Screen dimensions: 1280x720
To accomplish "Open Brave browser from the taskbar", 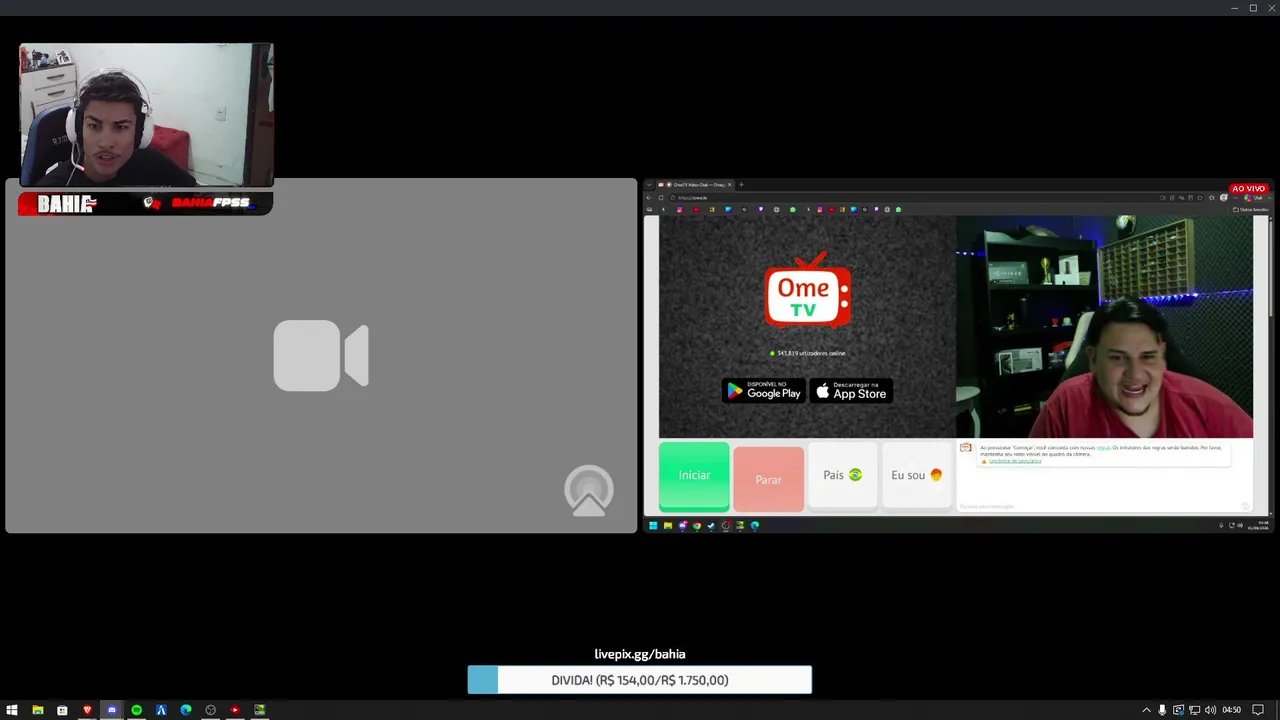I will (x=87, y=710).
